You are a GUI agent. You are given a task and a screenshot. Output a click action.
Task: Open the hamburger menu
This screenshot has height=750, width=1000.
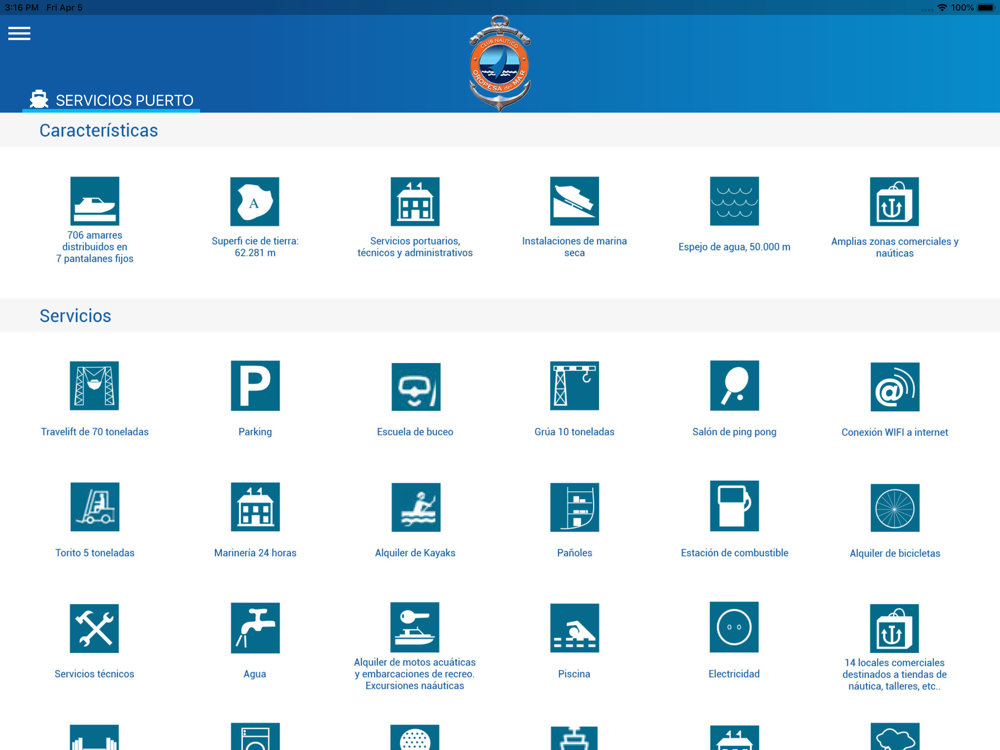point(19,33)
